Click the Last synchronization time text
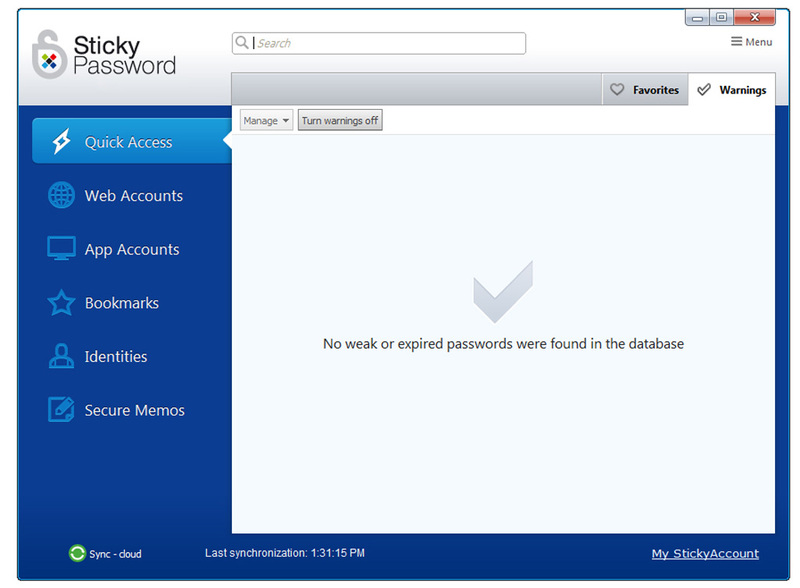 (285, 553)
